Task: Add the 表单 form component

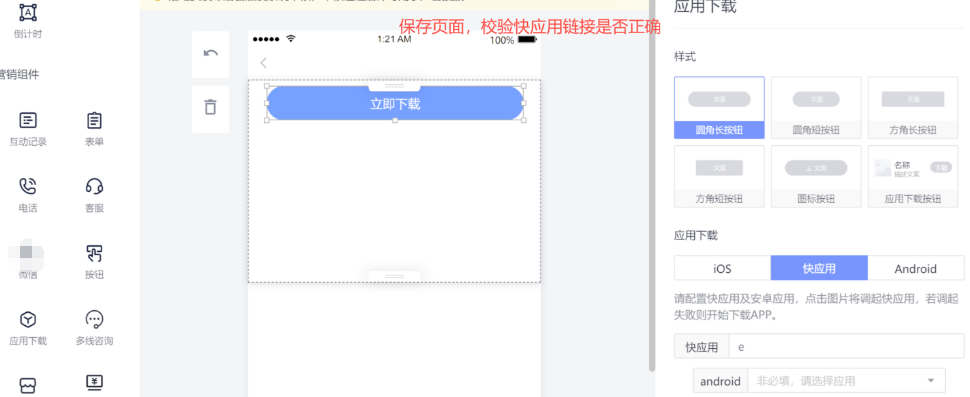Action: click(x=94, y=129)
